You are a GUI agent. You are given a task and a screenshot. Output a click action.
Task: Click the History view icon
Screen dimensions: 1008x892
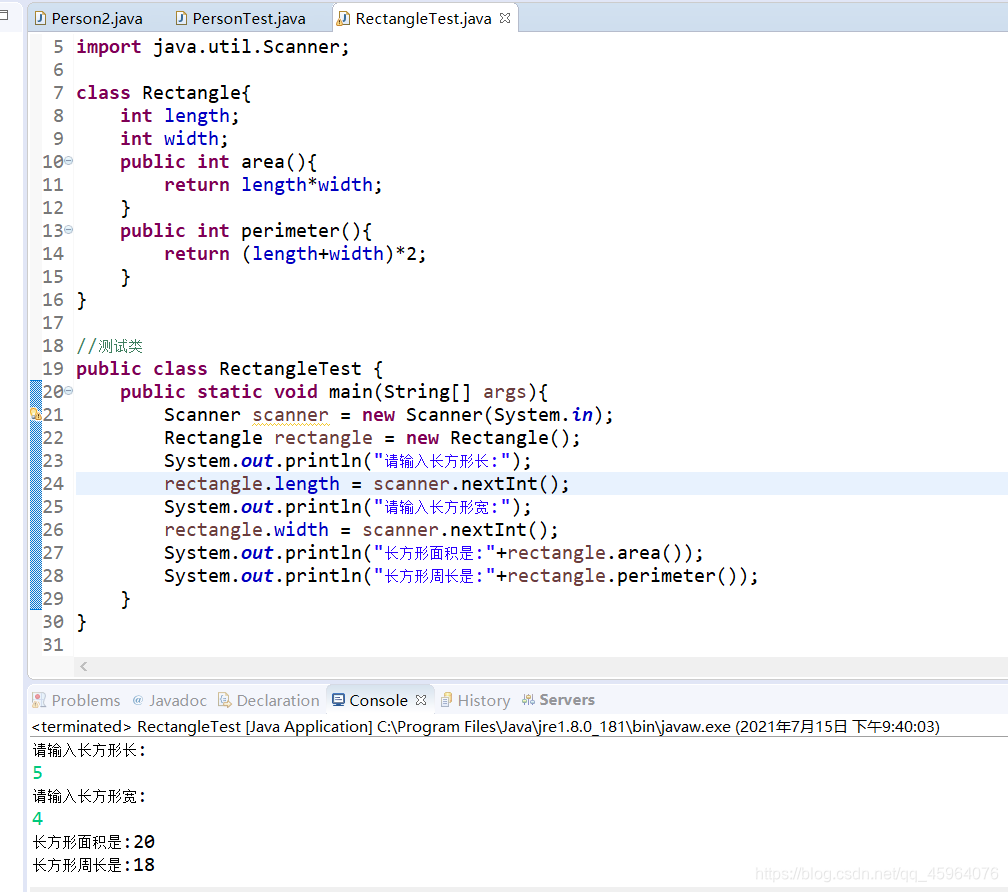tap(446, 700)
